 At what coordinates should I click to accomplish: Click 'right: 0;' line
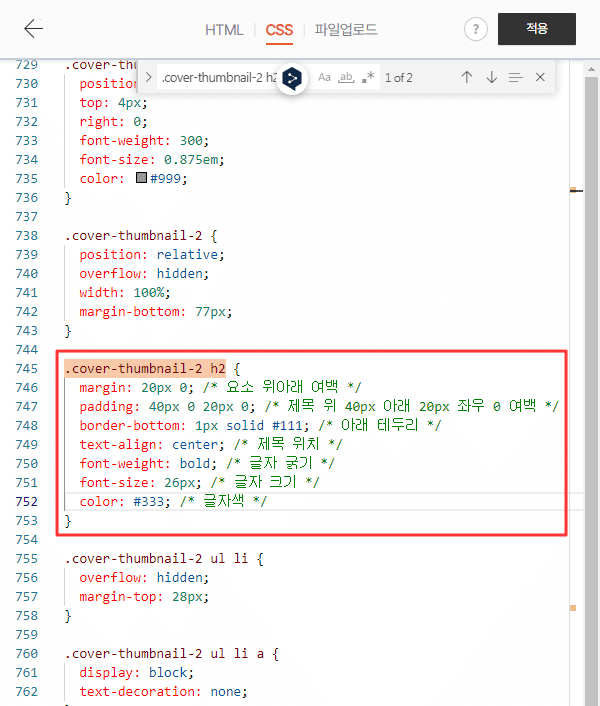(x=113, y=122)
